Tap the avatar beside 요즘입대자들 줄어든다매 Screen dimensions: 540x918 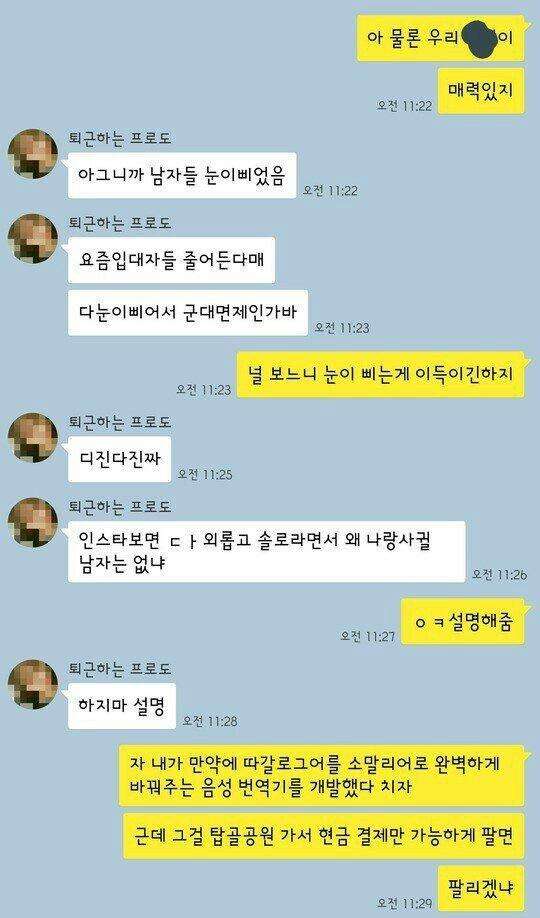pyautogui.click(x=32, y=238)
